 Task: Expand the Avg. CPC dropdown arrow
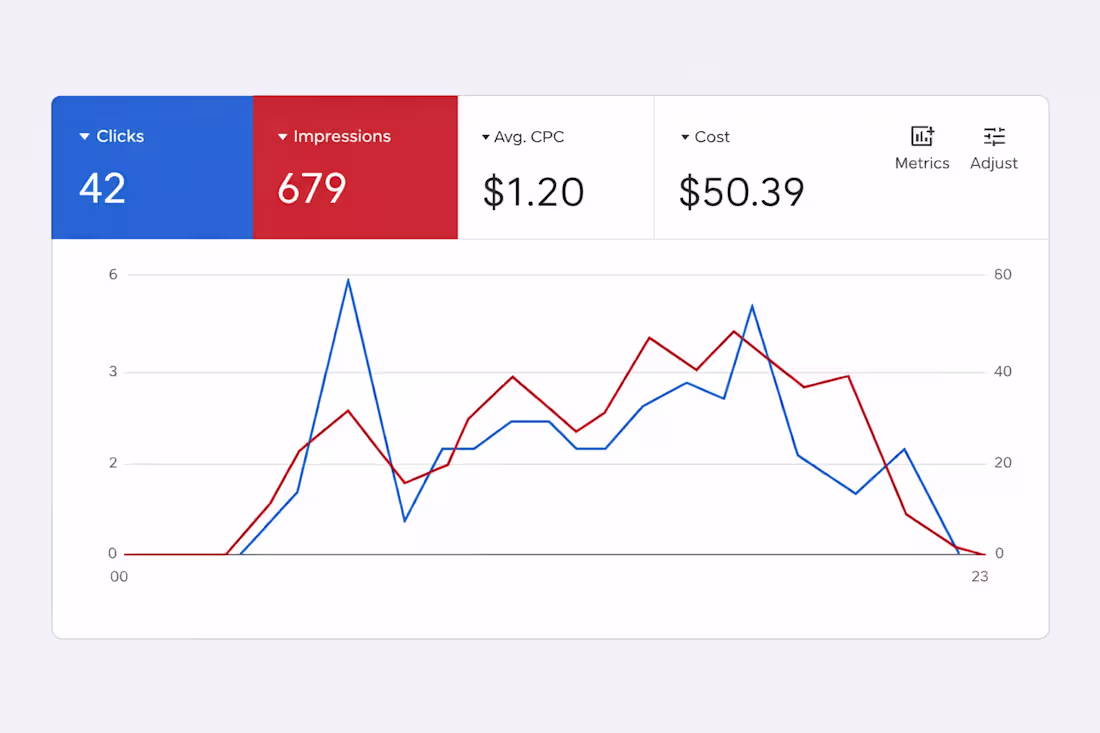[x=485, y=137]
